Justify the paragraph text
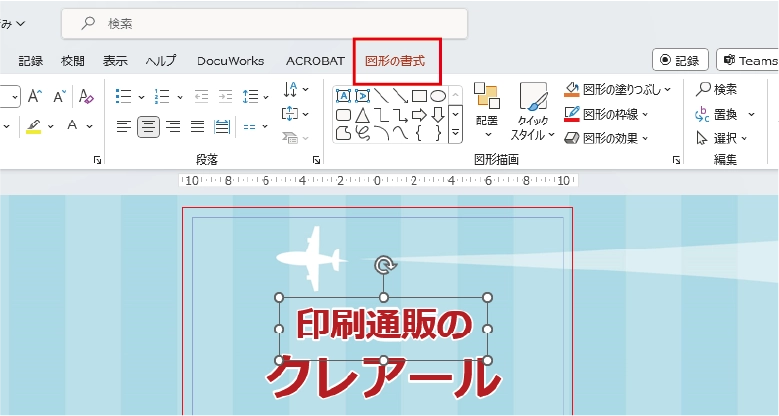This screenshot has height=416, width=779. [197, 127]
